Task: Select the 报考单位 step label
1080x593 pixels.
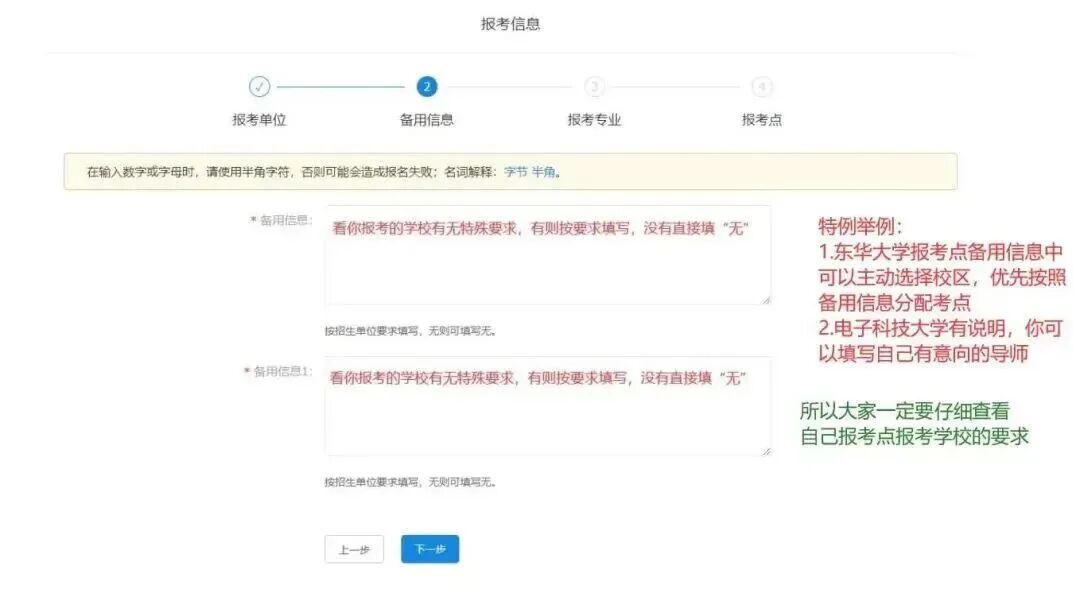Action: (261, 118)
